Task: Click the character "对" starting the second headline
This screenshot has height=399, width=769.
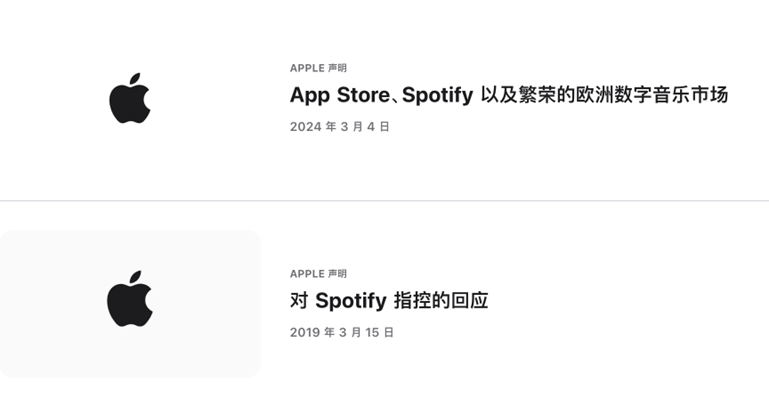Action: (x=299, y=300)
